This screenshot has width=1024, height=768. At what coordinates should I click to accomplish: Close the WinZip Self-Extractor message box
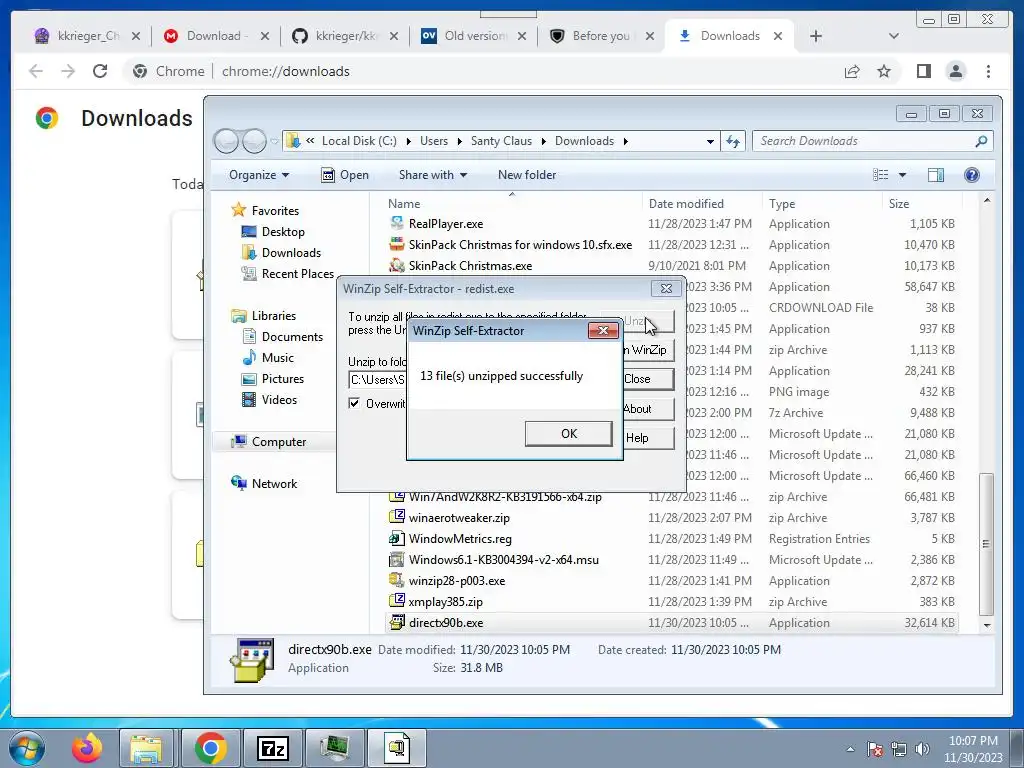click(x=603, y=330)
